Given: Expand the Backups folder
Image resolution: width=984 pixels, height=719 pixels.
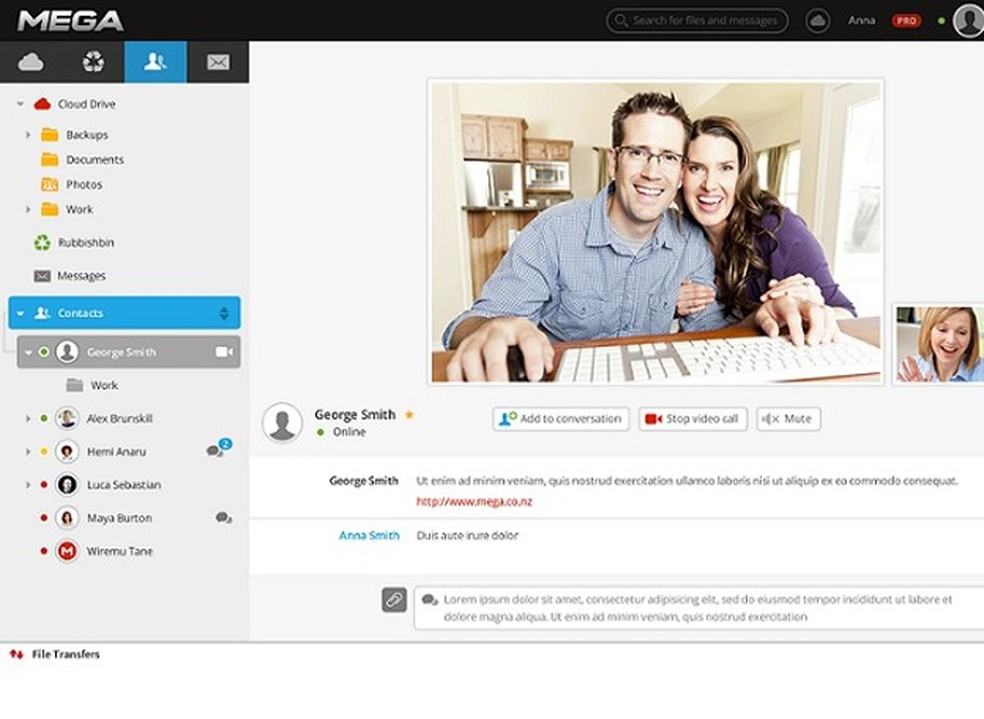Looking at the screenshot, I should pos(26,134).
